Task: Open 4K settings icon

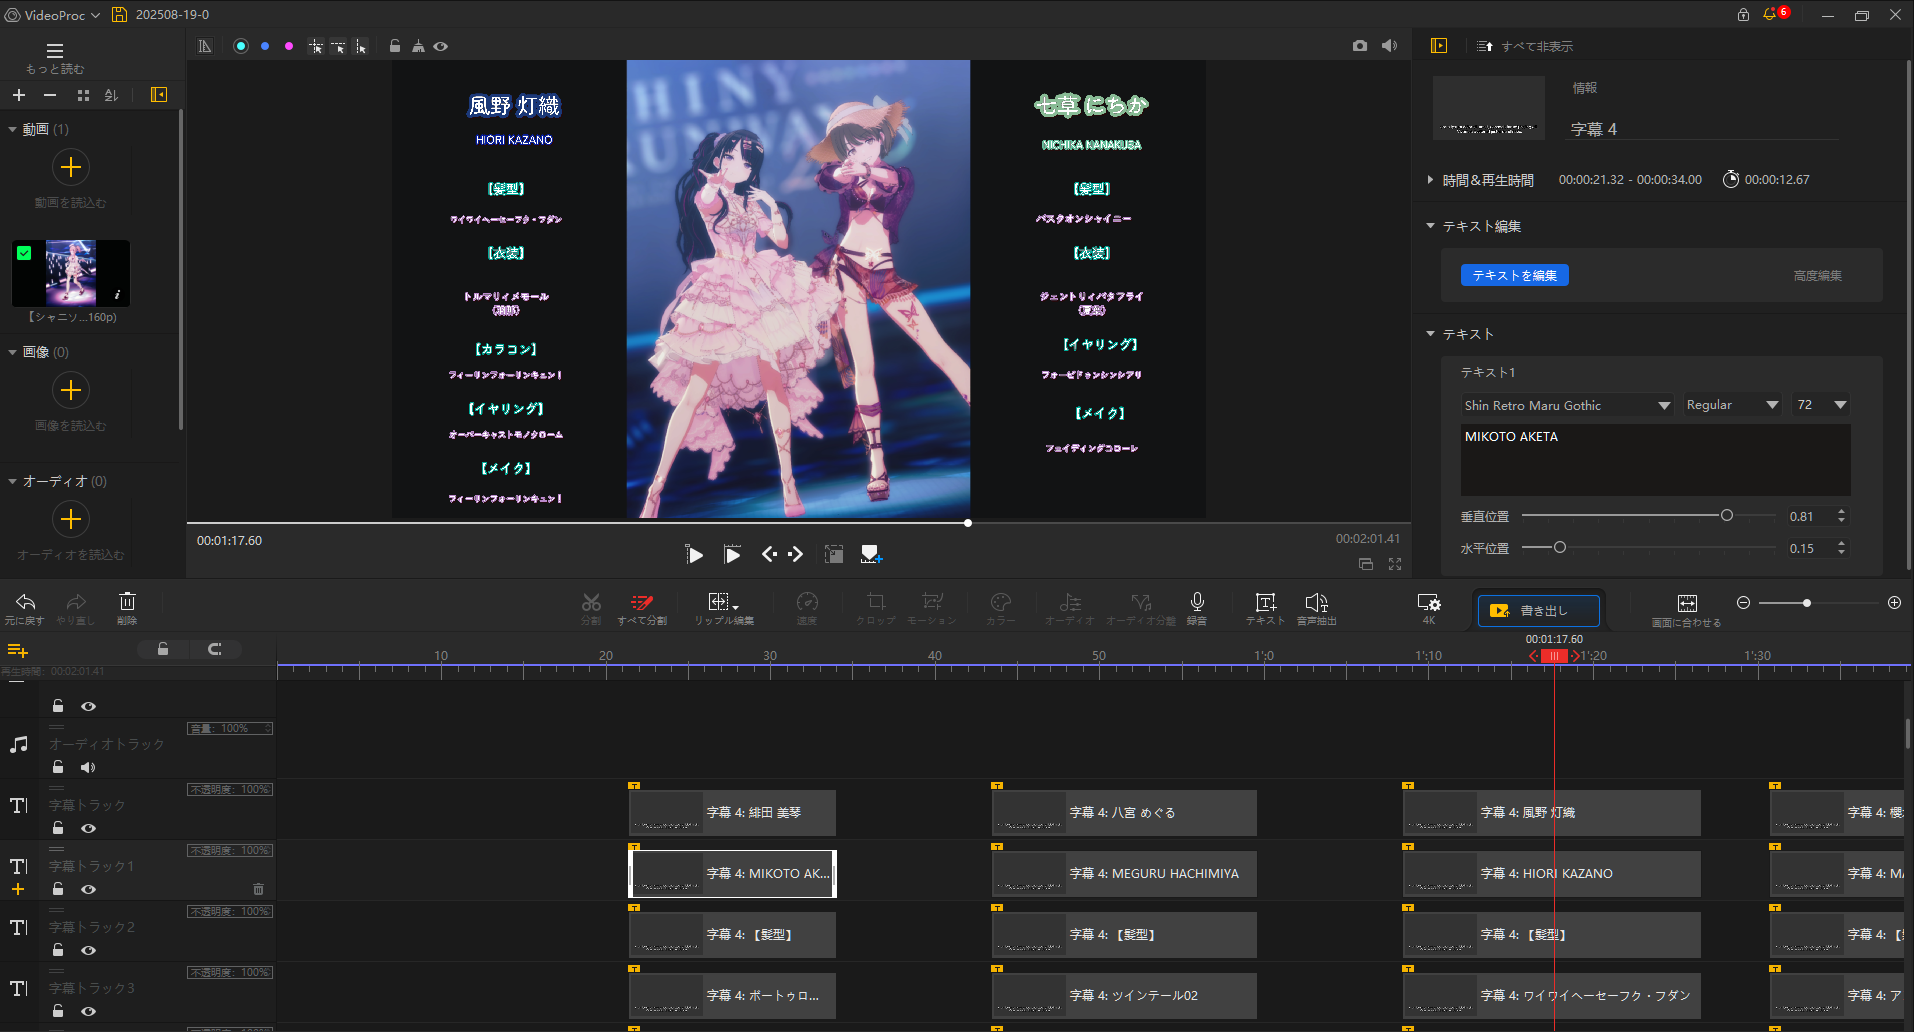Action: click(x=1429, y=603)
